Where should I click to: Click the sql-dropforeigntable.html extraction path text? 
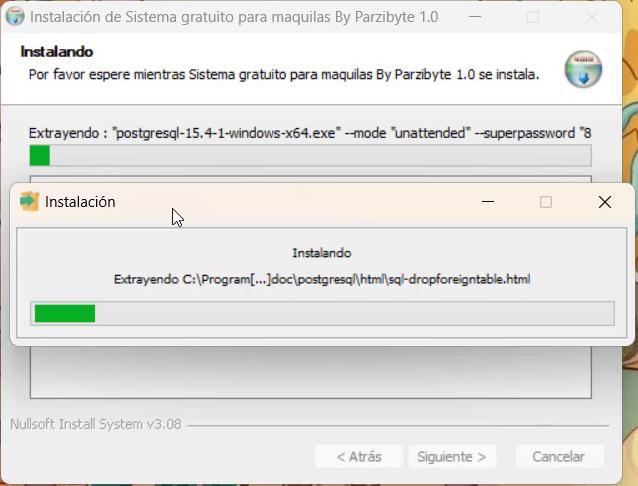(322, 279)
